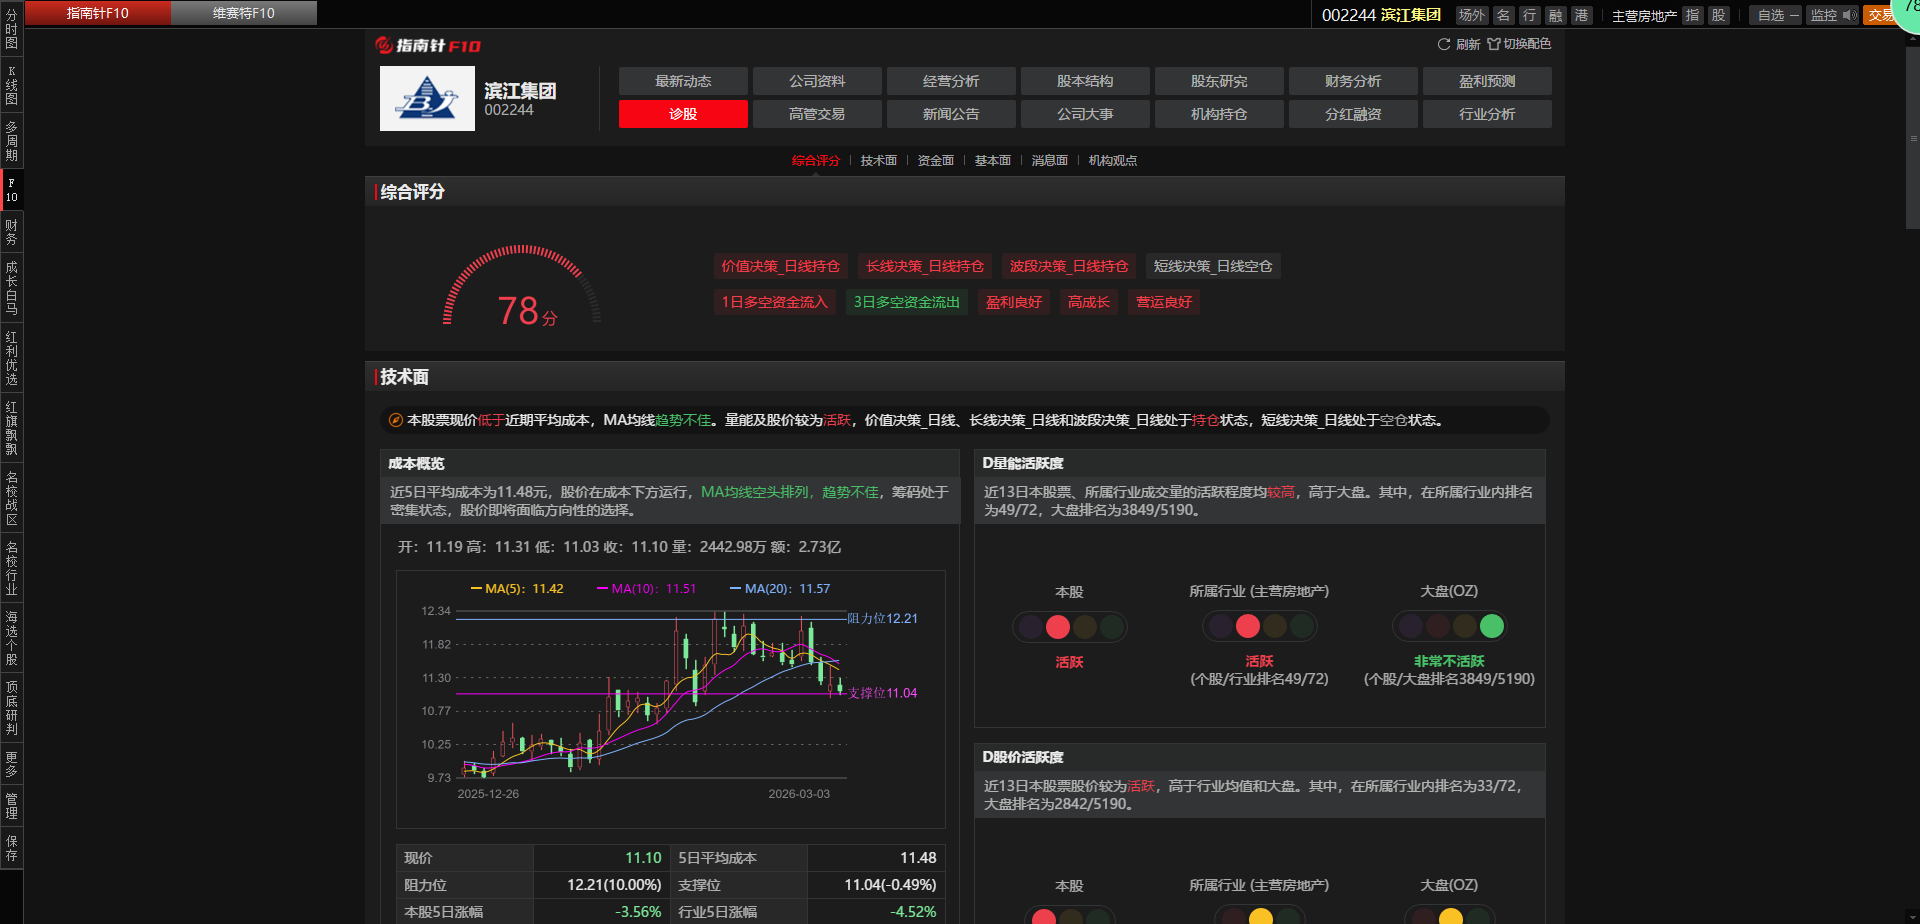Switch to the 指南针F10 tab
This screenshot has height=924, width=1920.
point(98,13)
